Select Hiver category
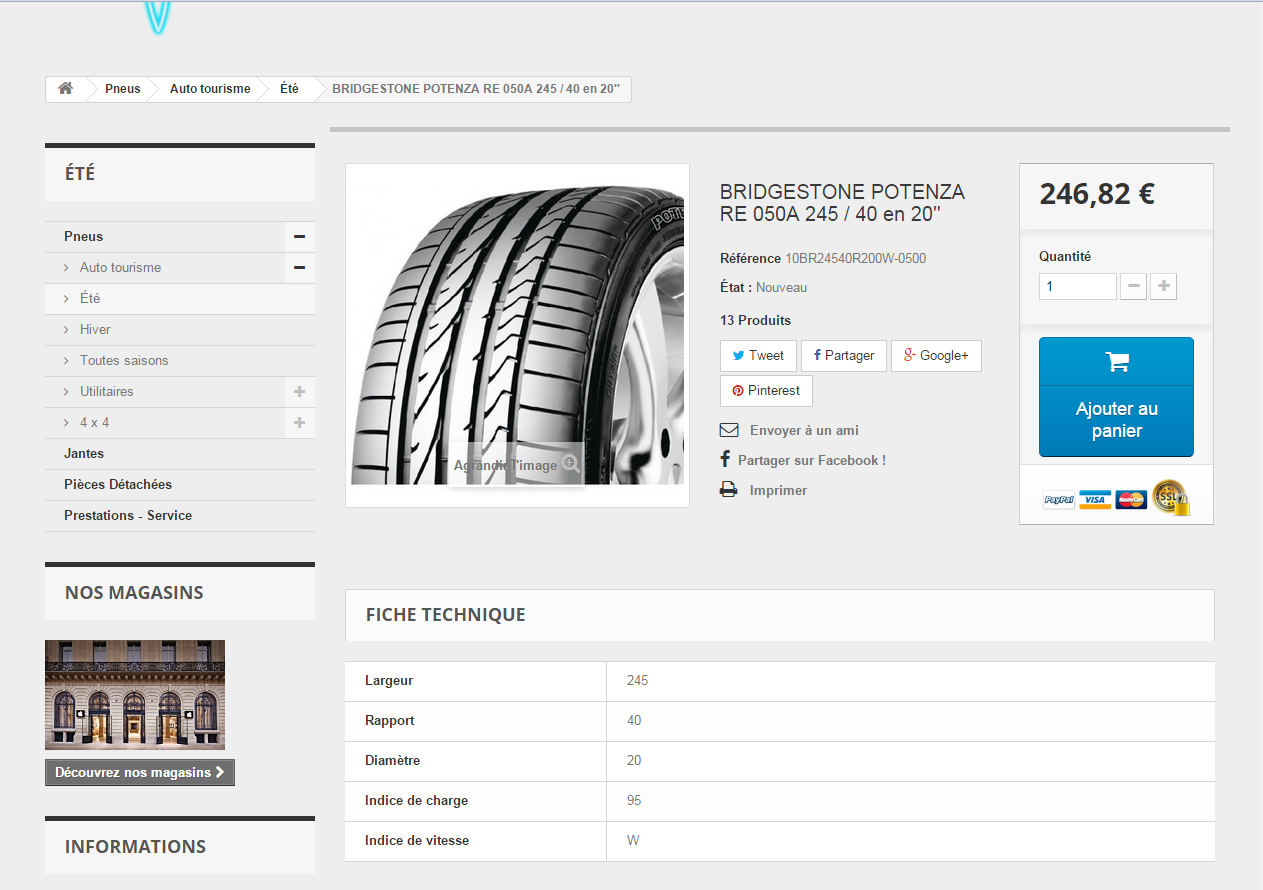The width and height of the screenshot is (1263, 890). [95, 330]
